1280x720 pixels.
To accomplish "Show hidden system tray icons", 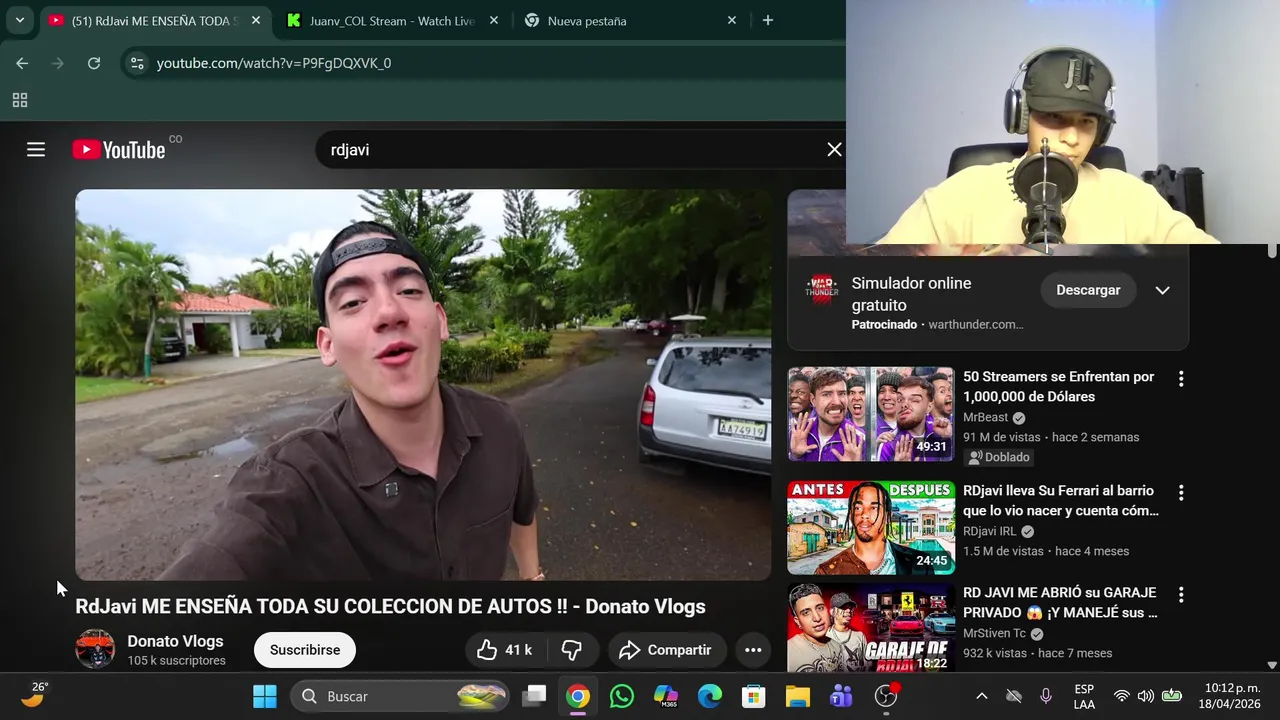I will tap(982, 696).
